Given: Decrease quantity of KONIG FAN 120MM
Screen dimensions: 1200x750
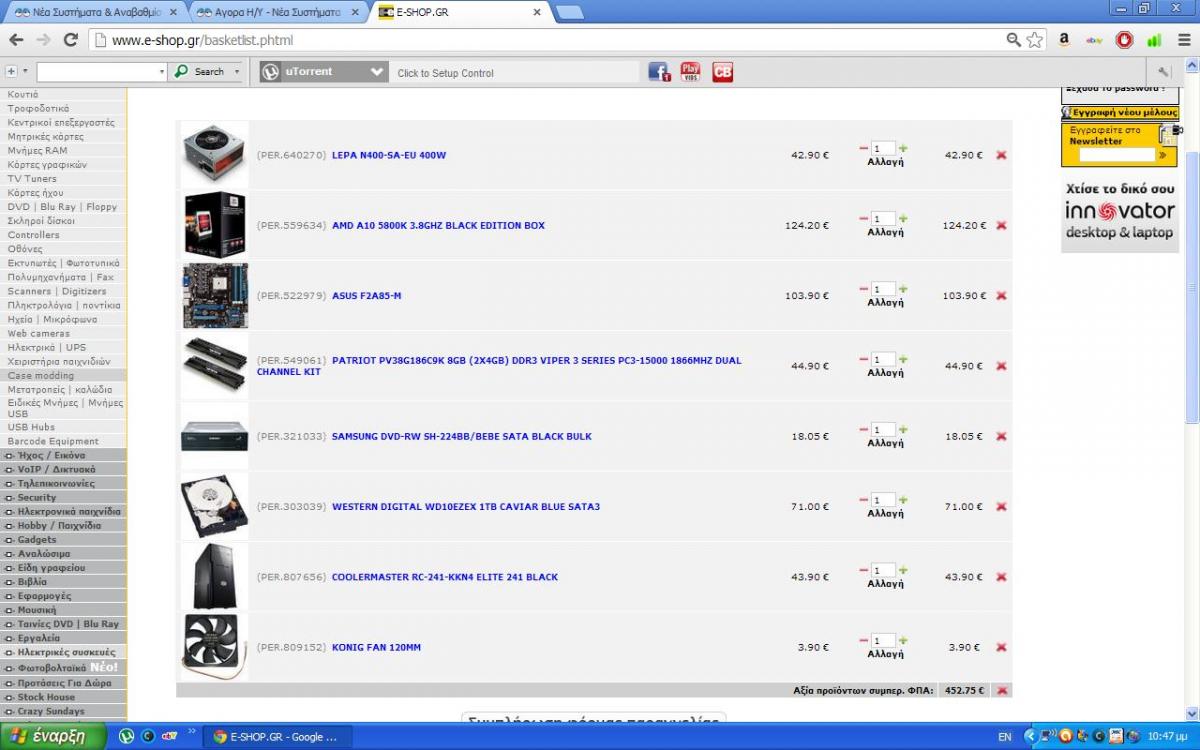Looking at the screenshot, I should pyautogui.click(x=863, y=640).
